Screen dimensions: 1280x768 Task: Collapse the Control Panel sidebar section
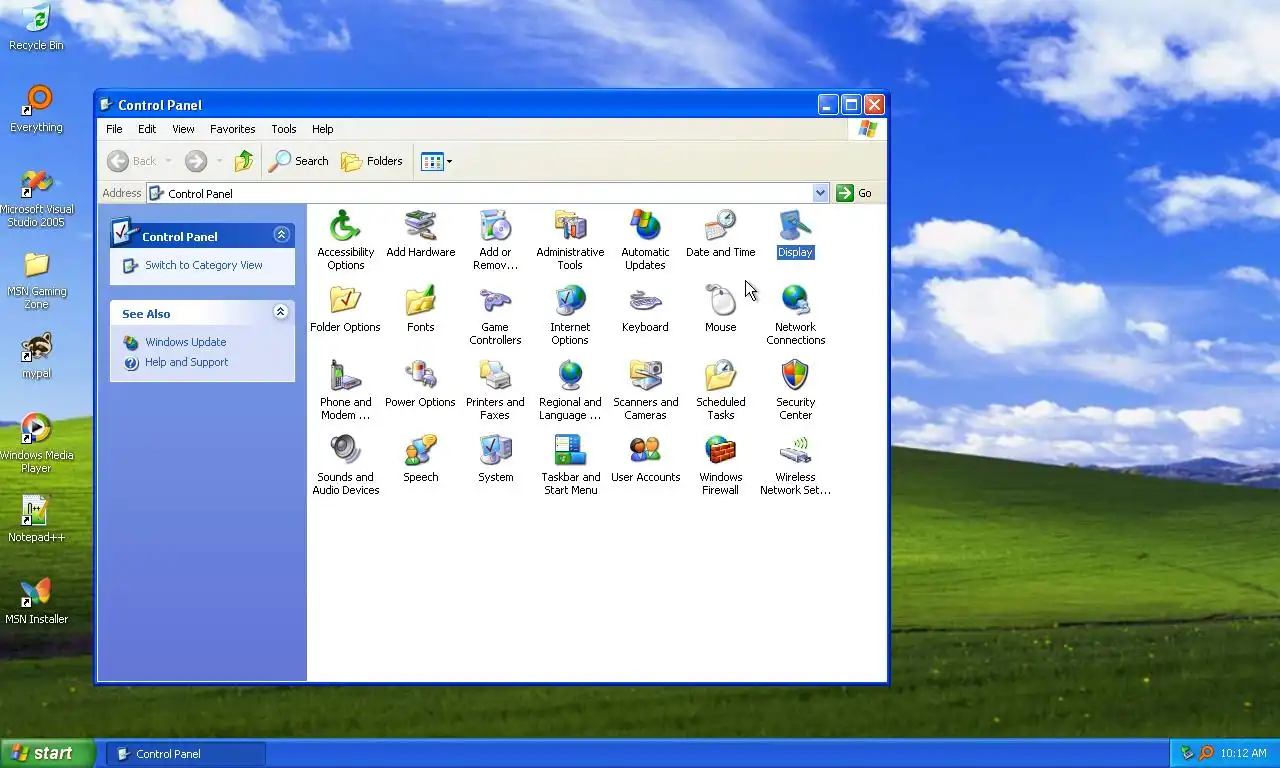point(281,235)
